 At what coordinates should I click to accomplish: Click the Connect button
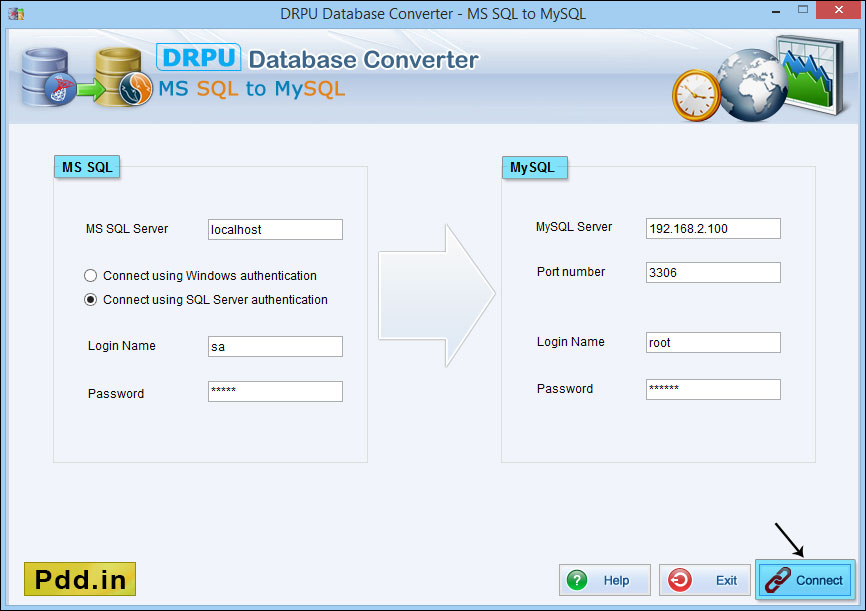click(x=805, y=580)
